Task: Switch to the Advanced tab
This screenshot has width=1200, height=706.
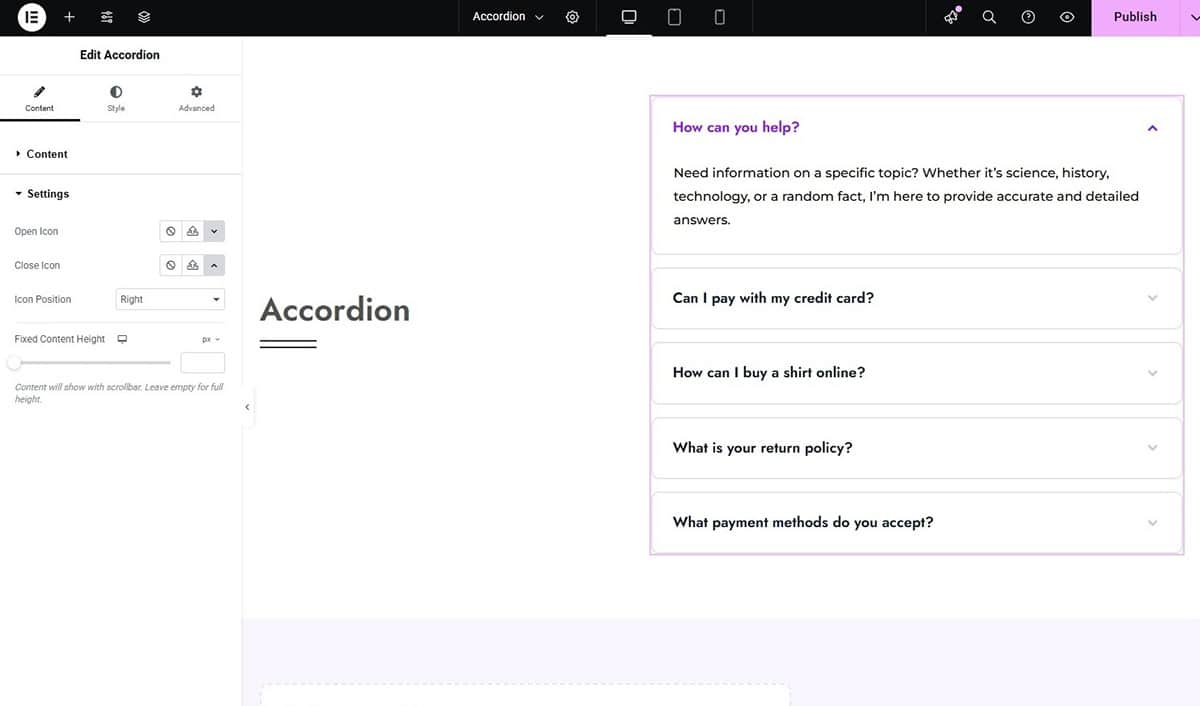Action: (x=196, y=98)
